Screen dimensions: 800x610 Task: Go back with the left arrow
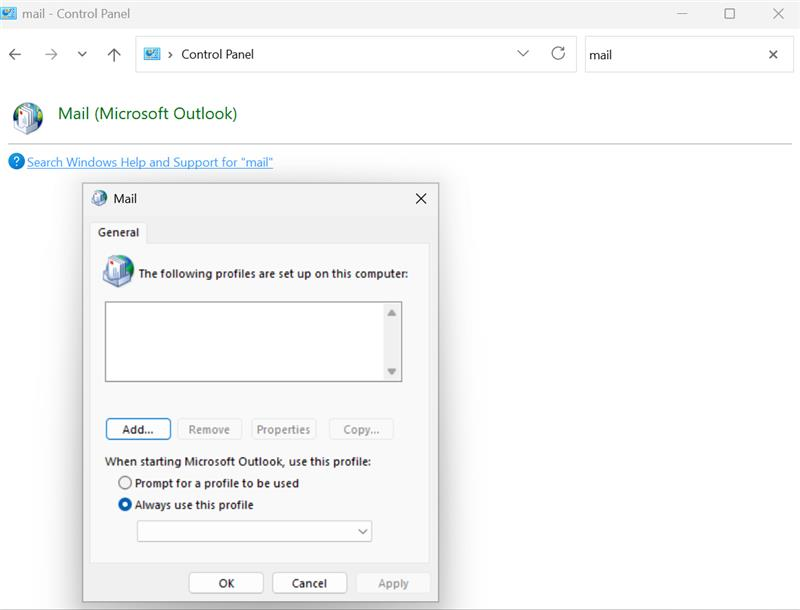[x=15, y=54]
